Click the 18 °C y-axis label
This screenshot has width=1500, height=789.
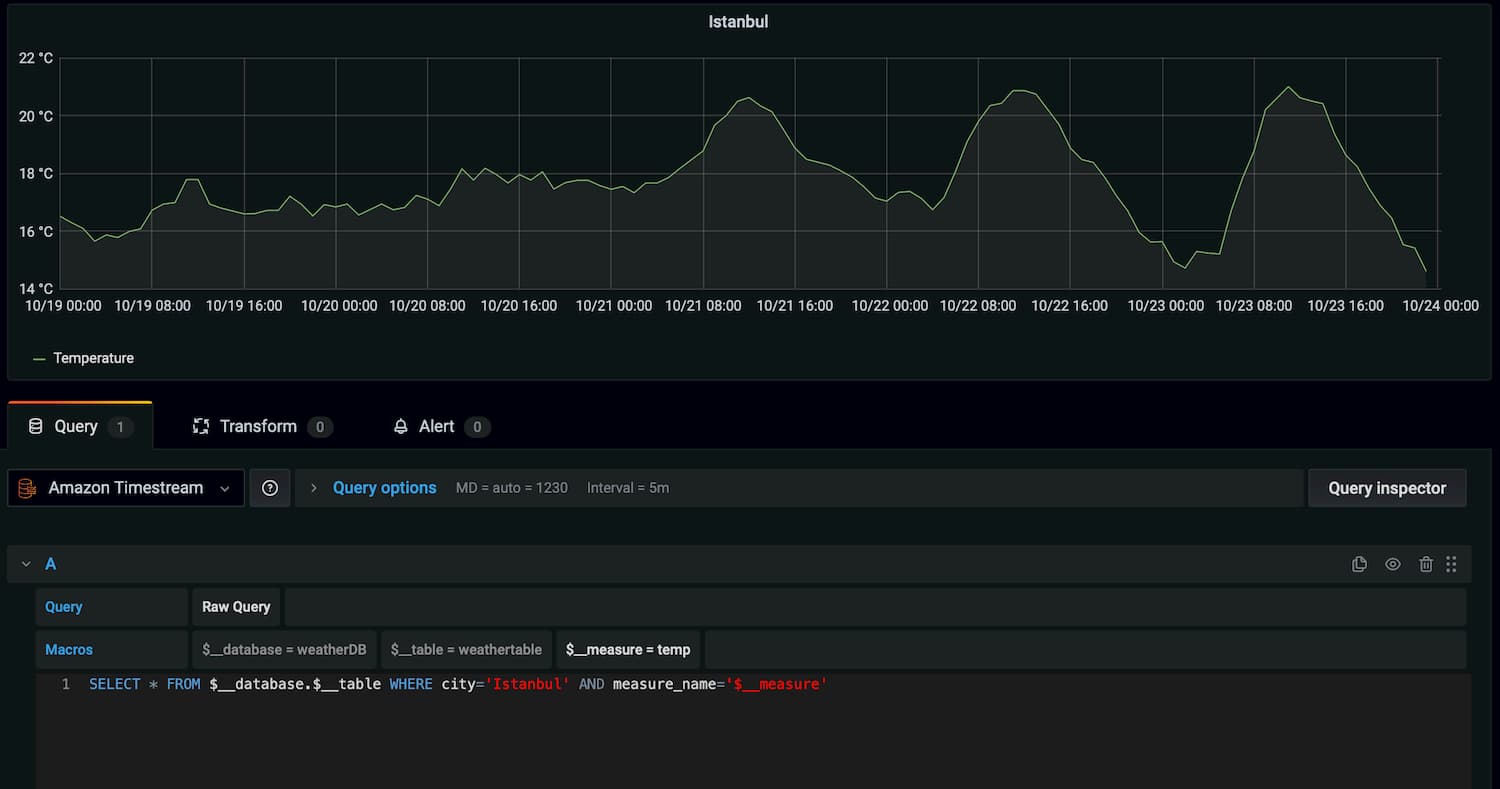(x=36, y=173)
